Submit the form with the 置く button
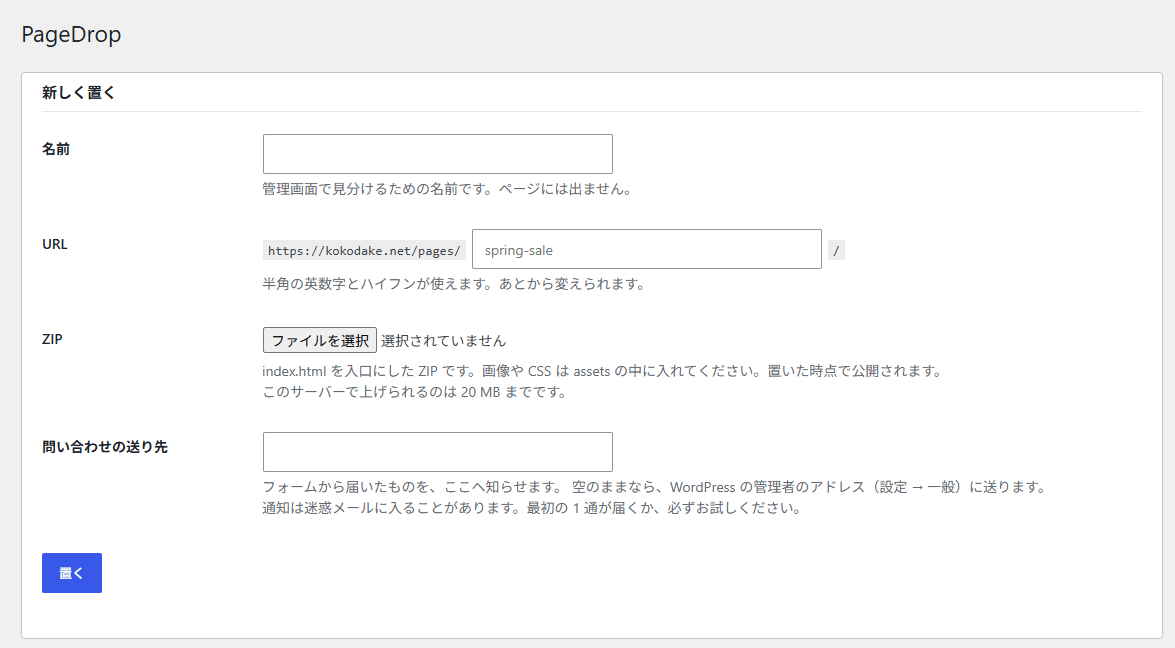This screenshot has height=648, width=1175. coord(72,573)
